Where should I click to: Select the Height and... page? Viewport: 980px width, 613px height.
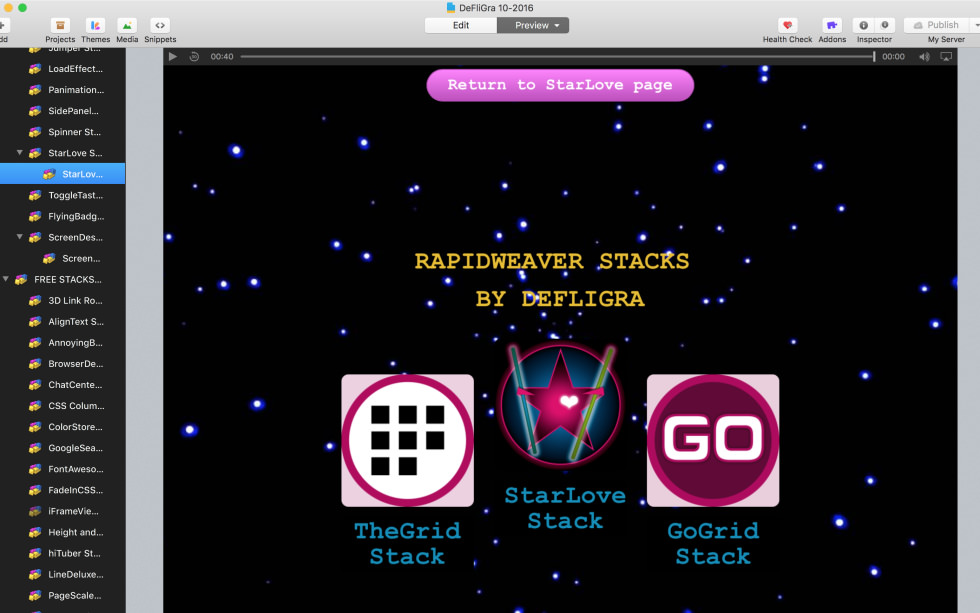(62, 532)
